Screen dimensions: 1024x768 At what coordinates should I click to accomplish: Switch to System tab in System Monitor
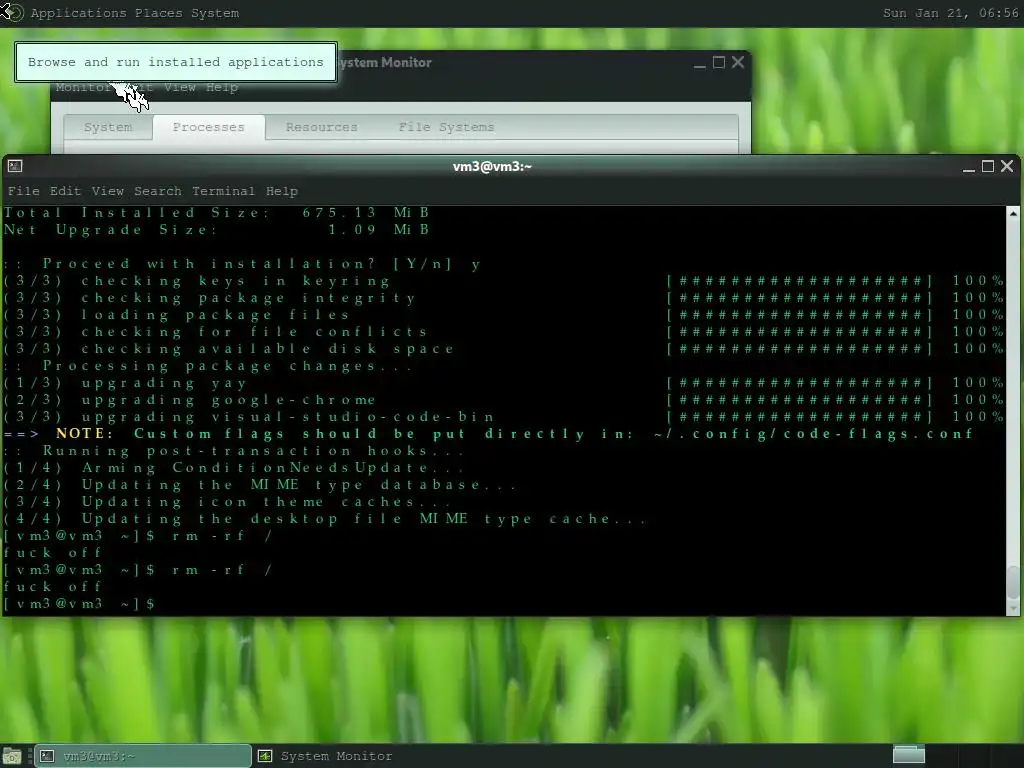tap(108, 127)
